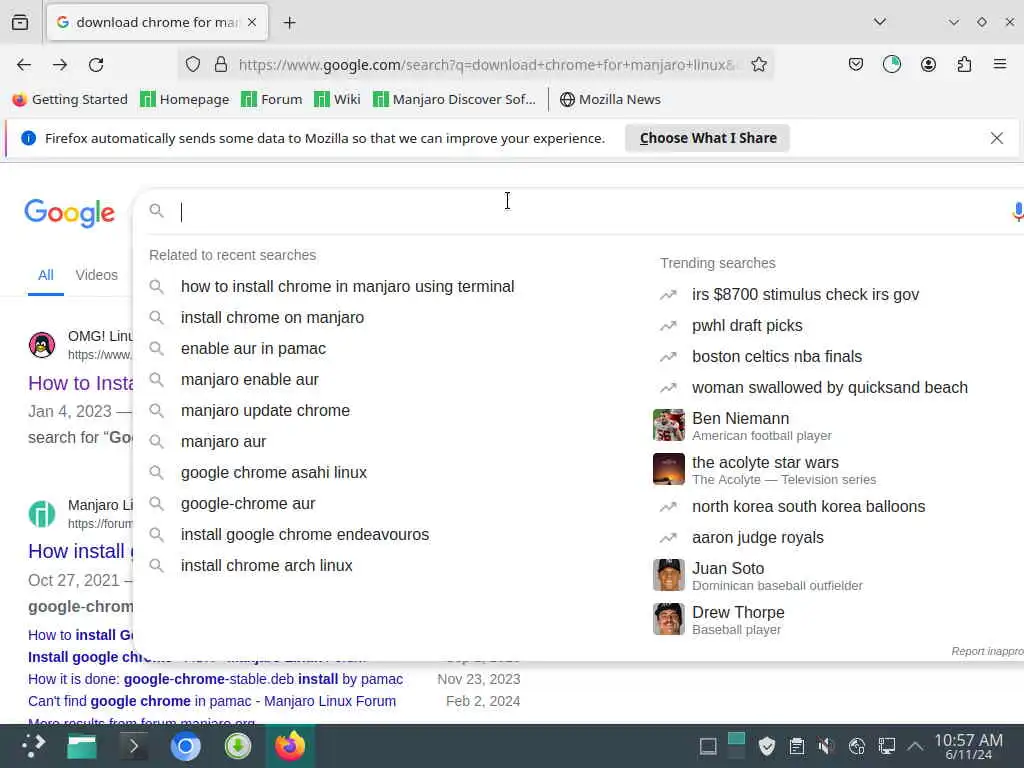The image size is (1024, 768).
Task: Open 'Can't find google chrome in pamac' link
Action: coord(212,701)
